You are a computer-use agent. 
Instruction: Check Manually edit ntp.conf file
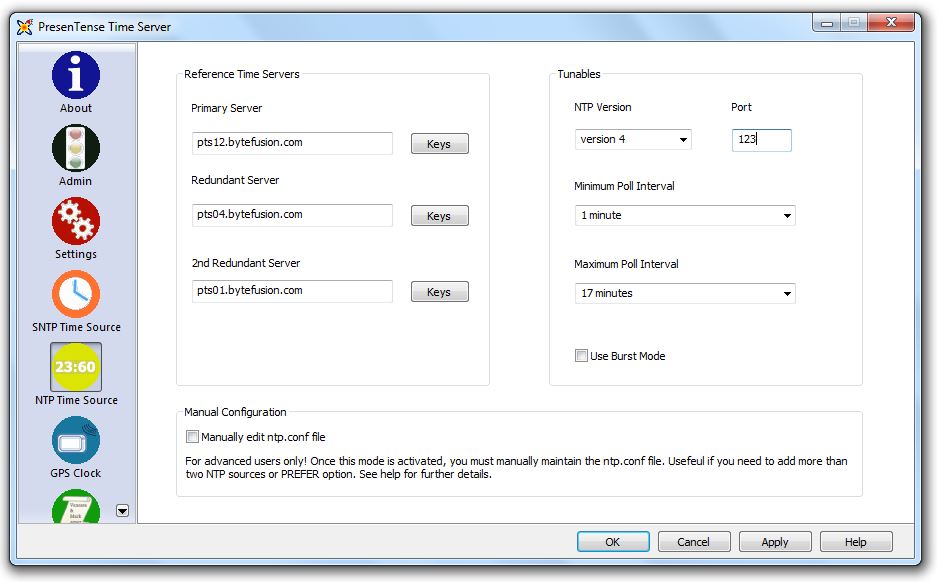(x=190, y=436)
